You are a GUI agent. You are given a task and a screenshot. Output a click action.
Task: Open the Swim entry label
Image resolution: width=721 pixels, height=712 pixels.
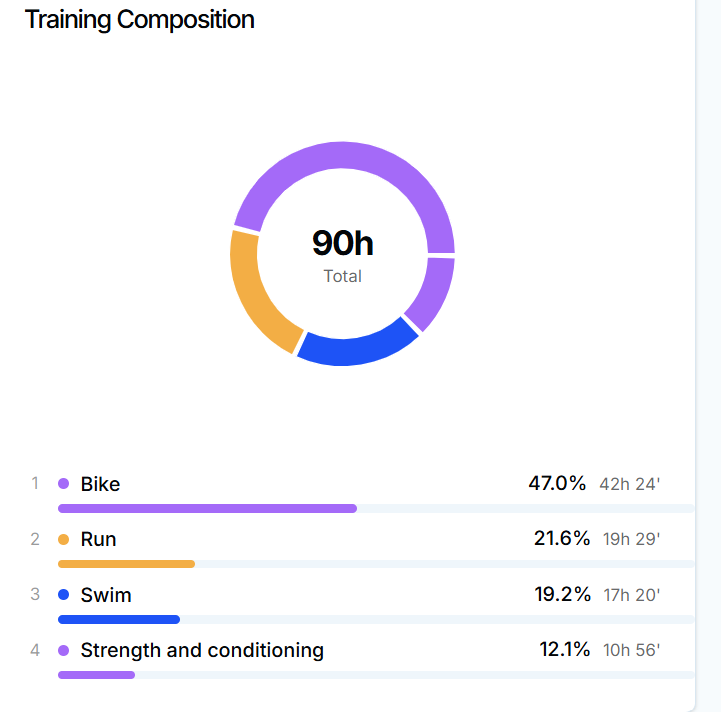coord(106,595)
